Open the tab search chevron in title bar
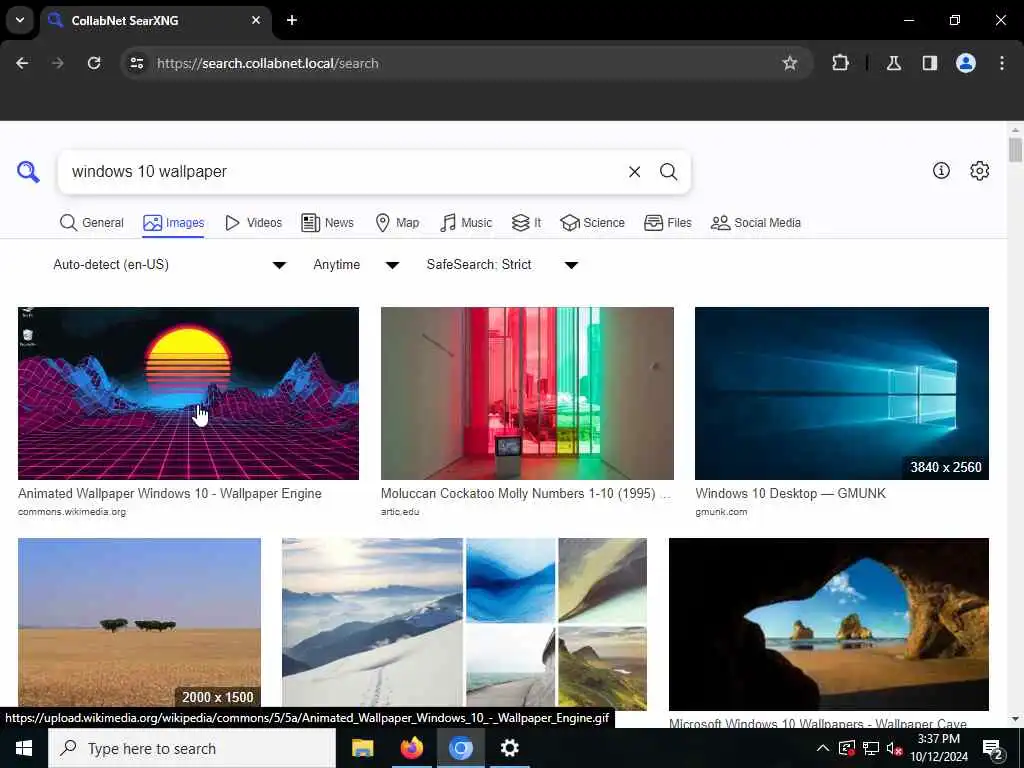Image resolution: width=1024 pixels, height=768 pixels. click(x=20, y=20)
